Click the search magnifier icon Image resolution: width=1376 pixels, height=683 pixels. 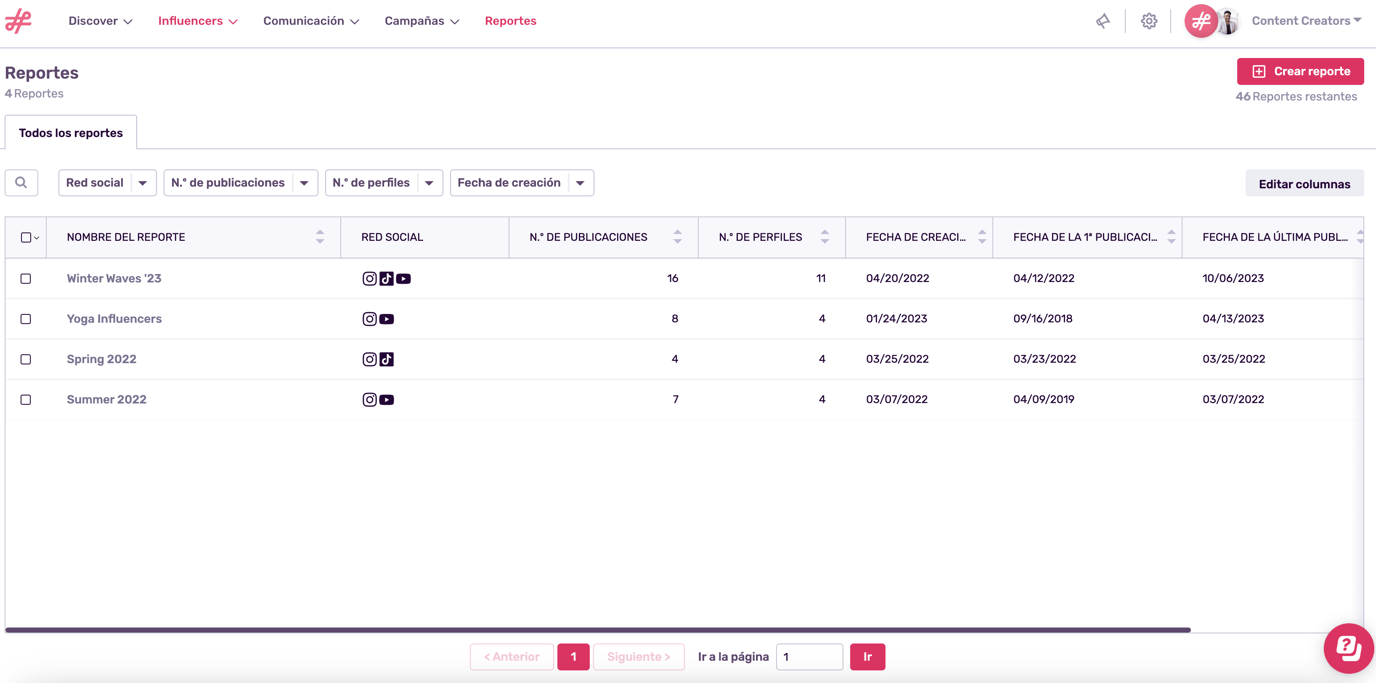(x=21, y=183)
